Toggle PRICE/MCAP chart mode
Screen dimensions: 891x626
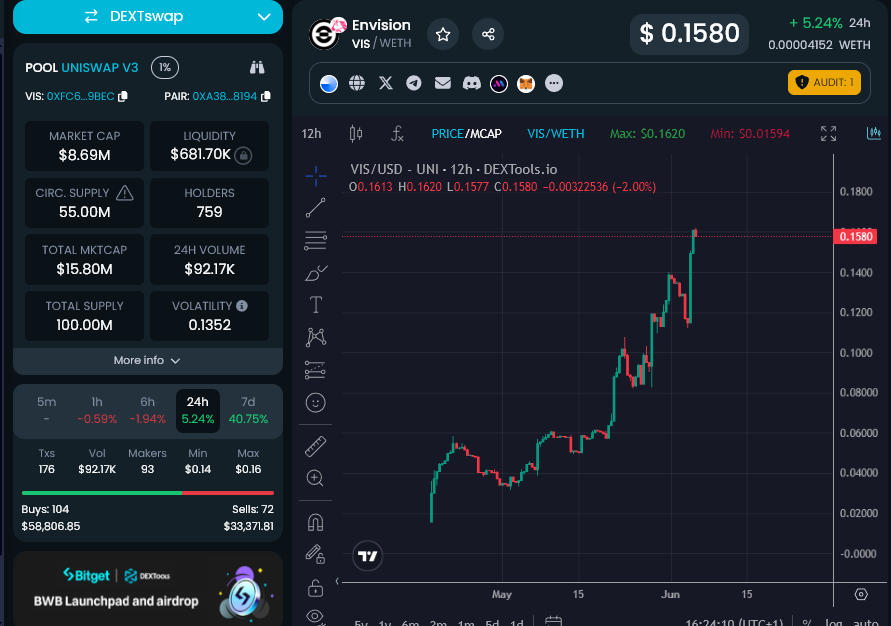(467, 134)
